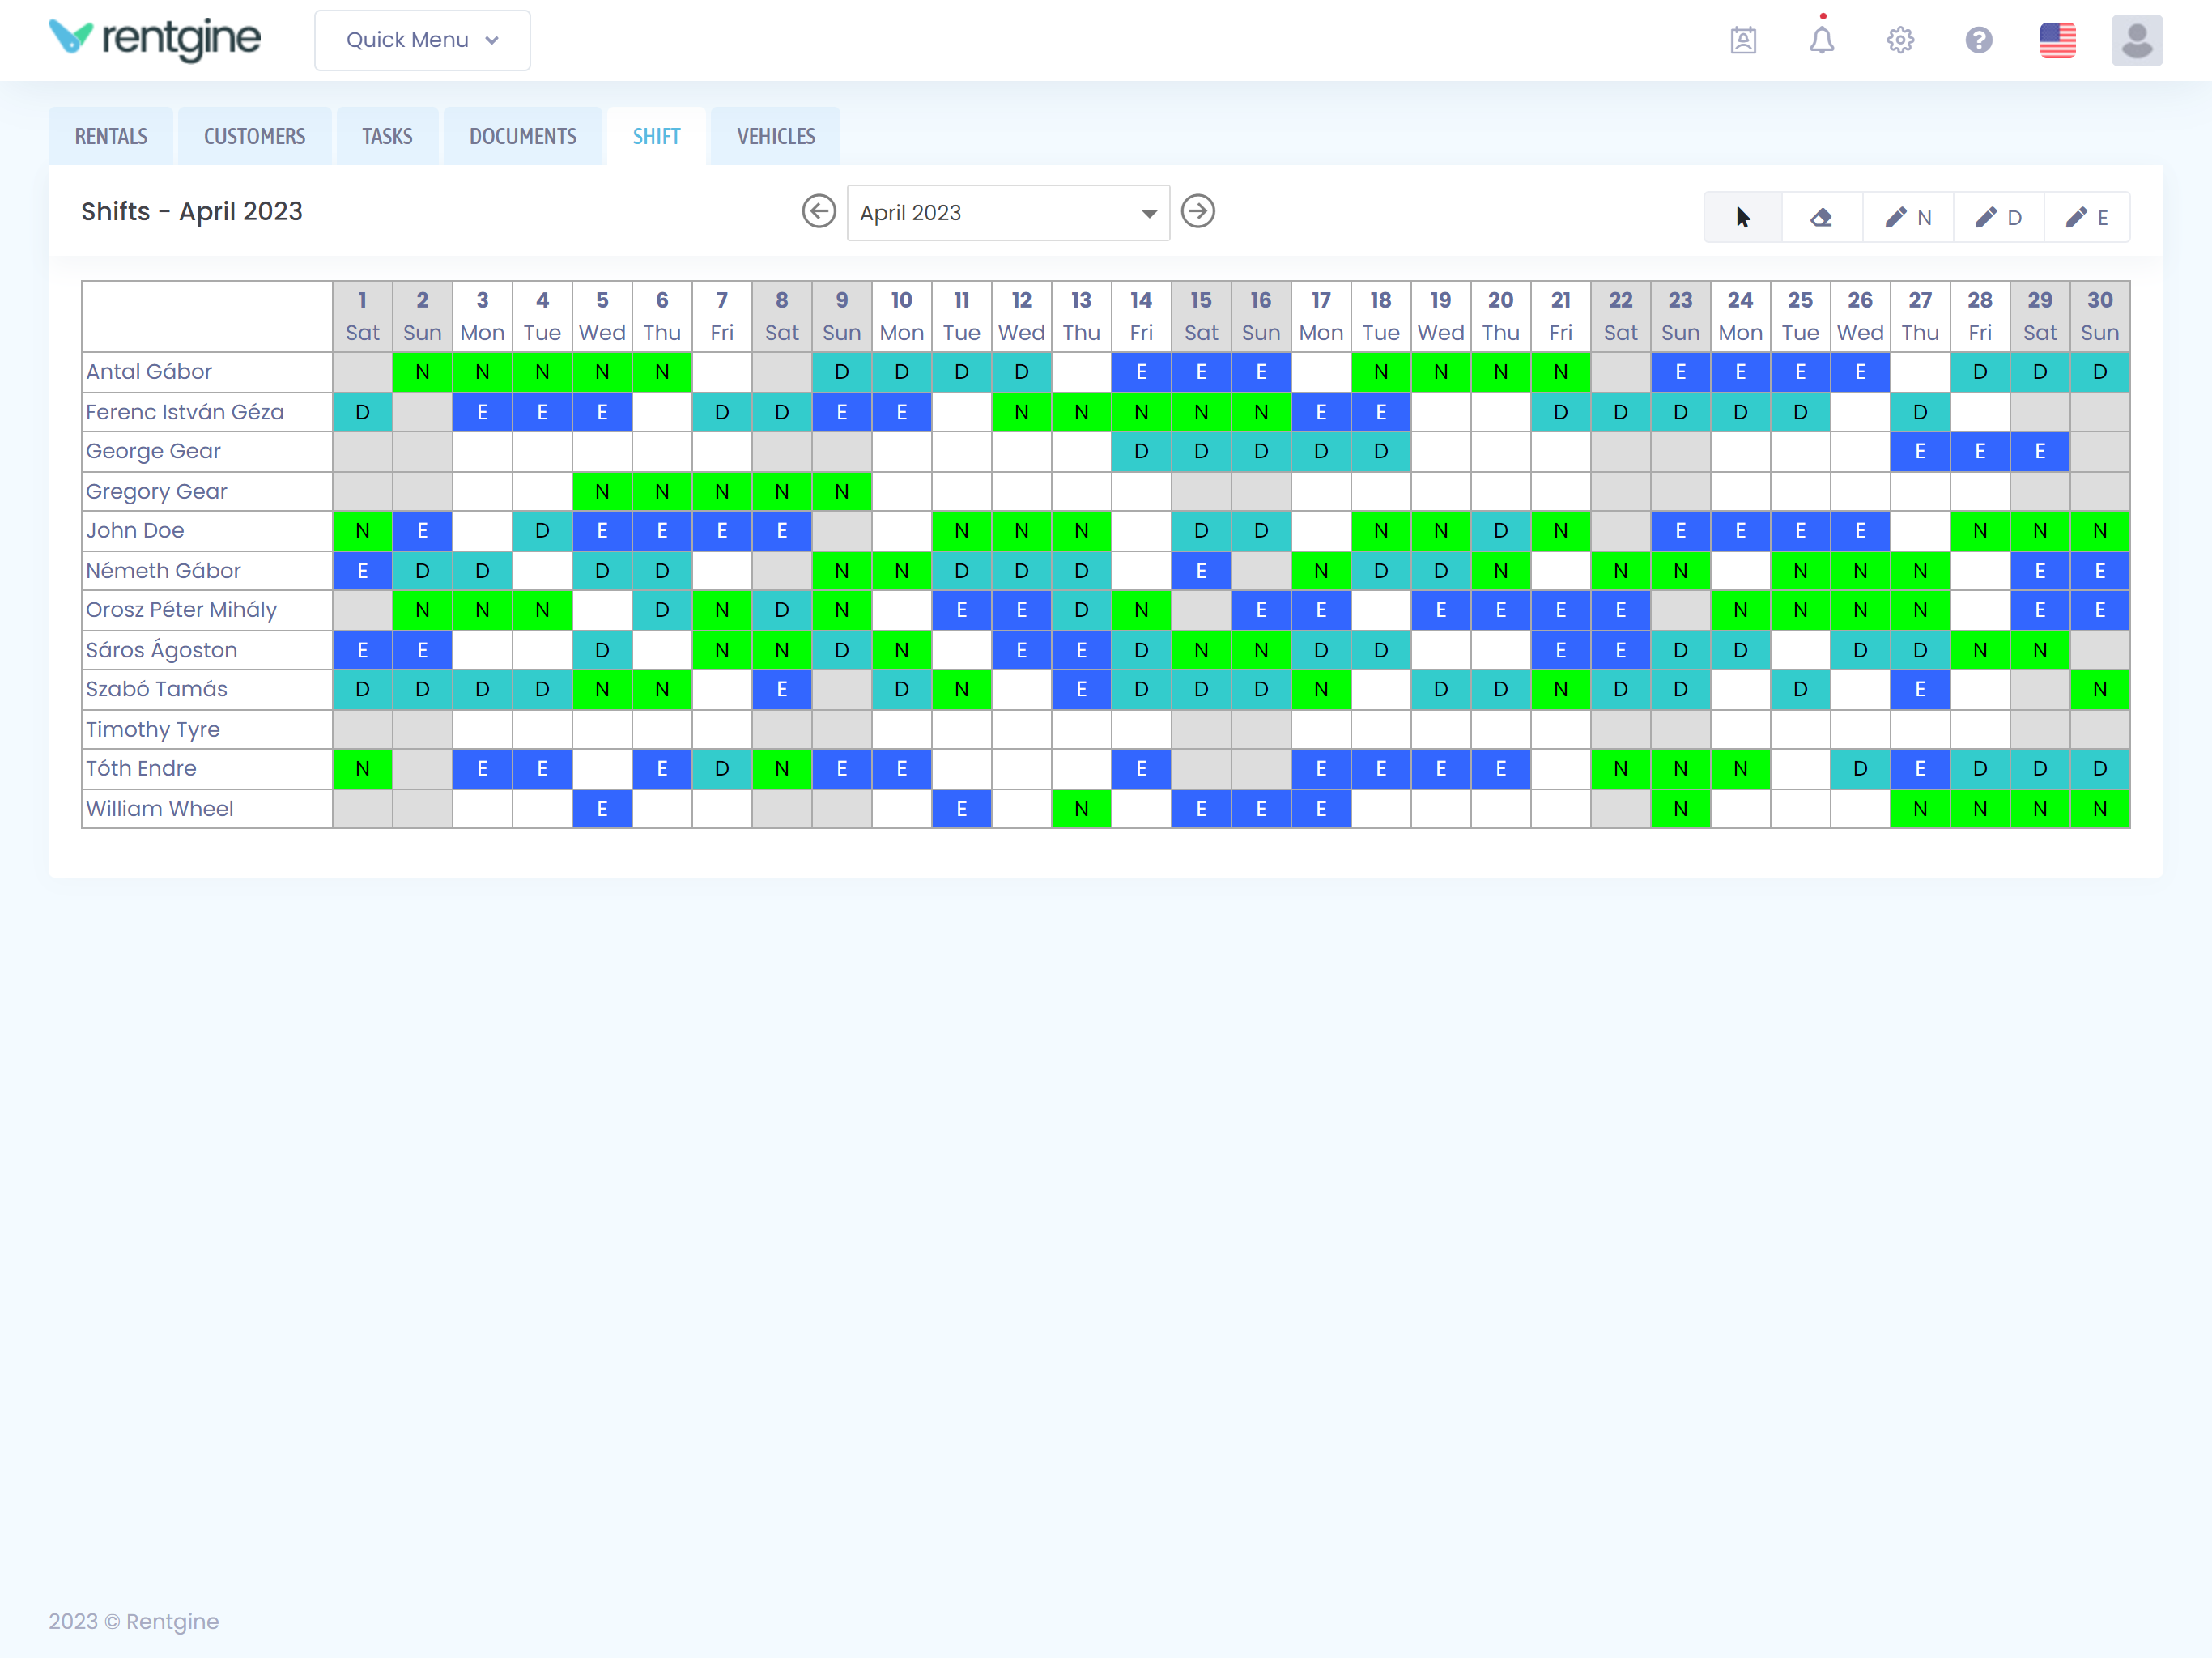The height and width of the screenshot is (1658, 2212).
Task: Open the user profile avatar
Action: click(2136, 40)
